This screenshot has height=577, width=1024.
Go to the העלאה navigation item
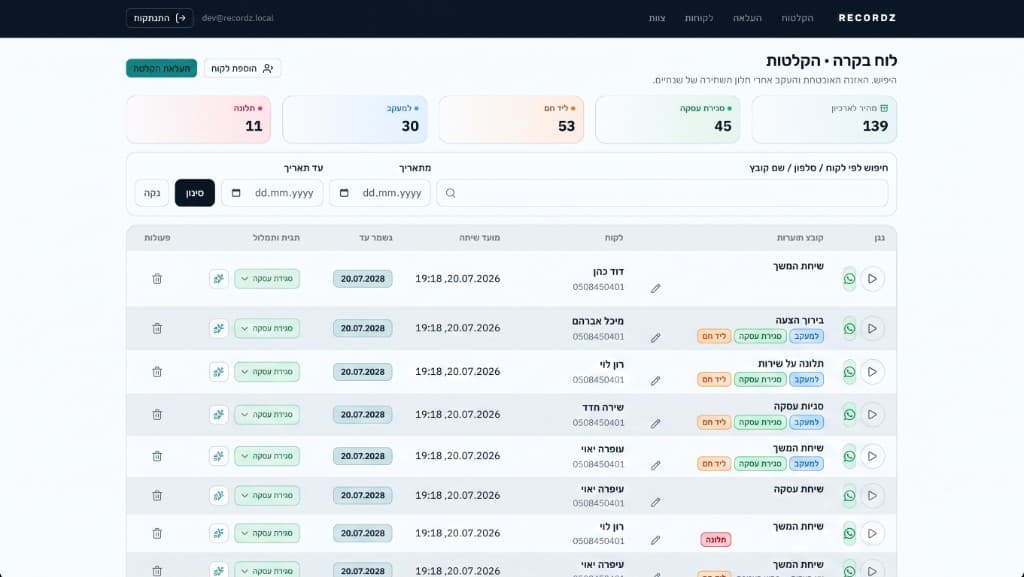pos(747,18)
